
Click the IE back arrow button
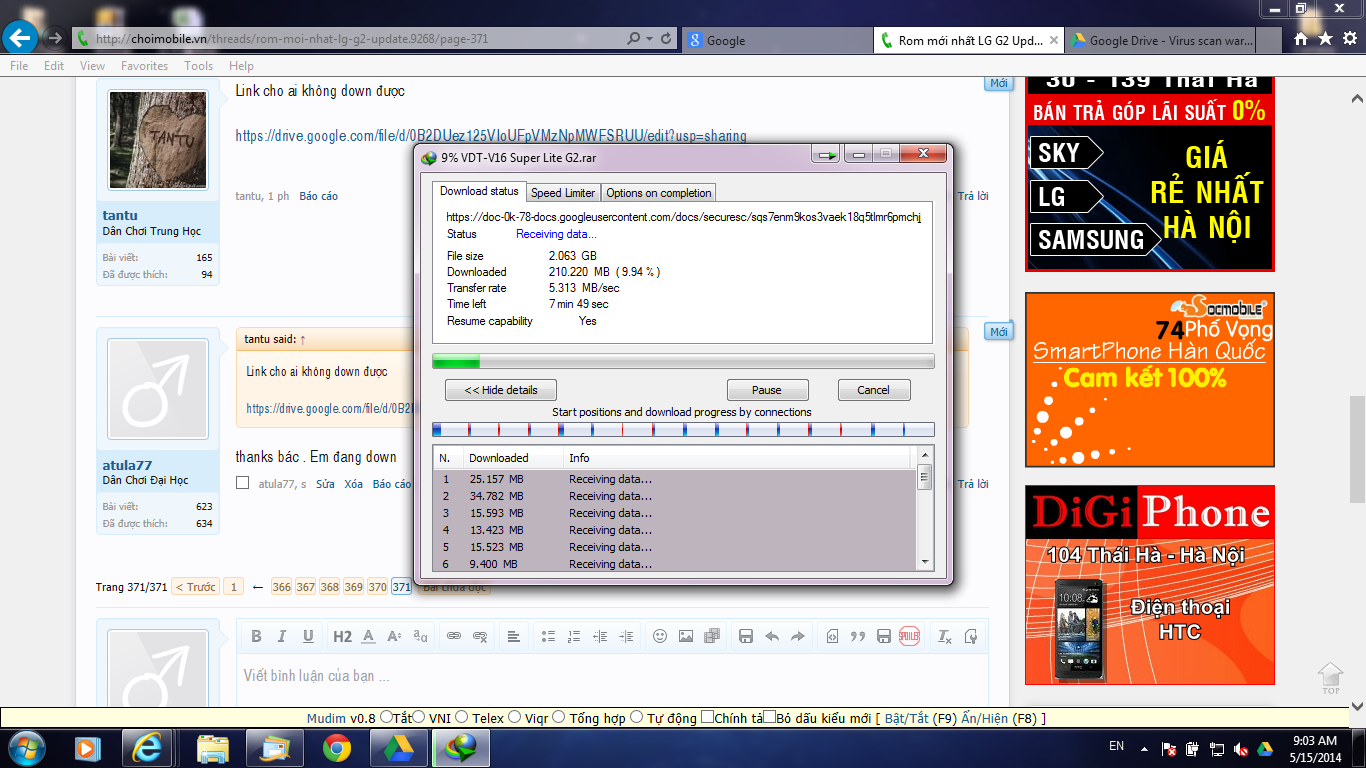21,39
